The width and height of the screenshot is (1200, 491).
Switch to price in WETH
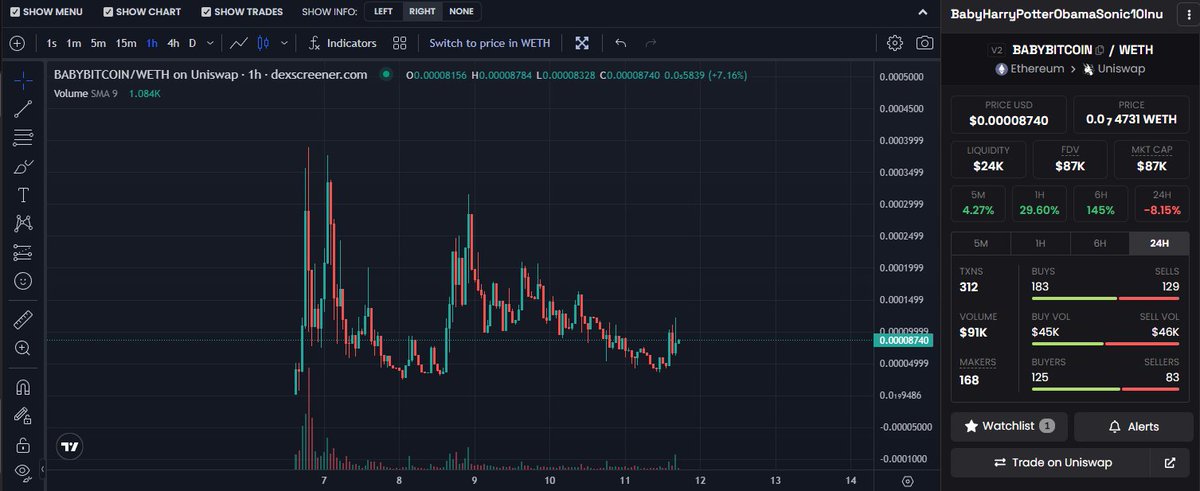tap(489, 43)
